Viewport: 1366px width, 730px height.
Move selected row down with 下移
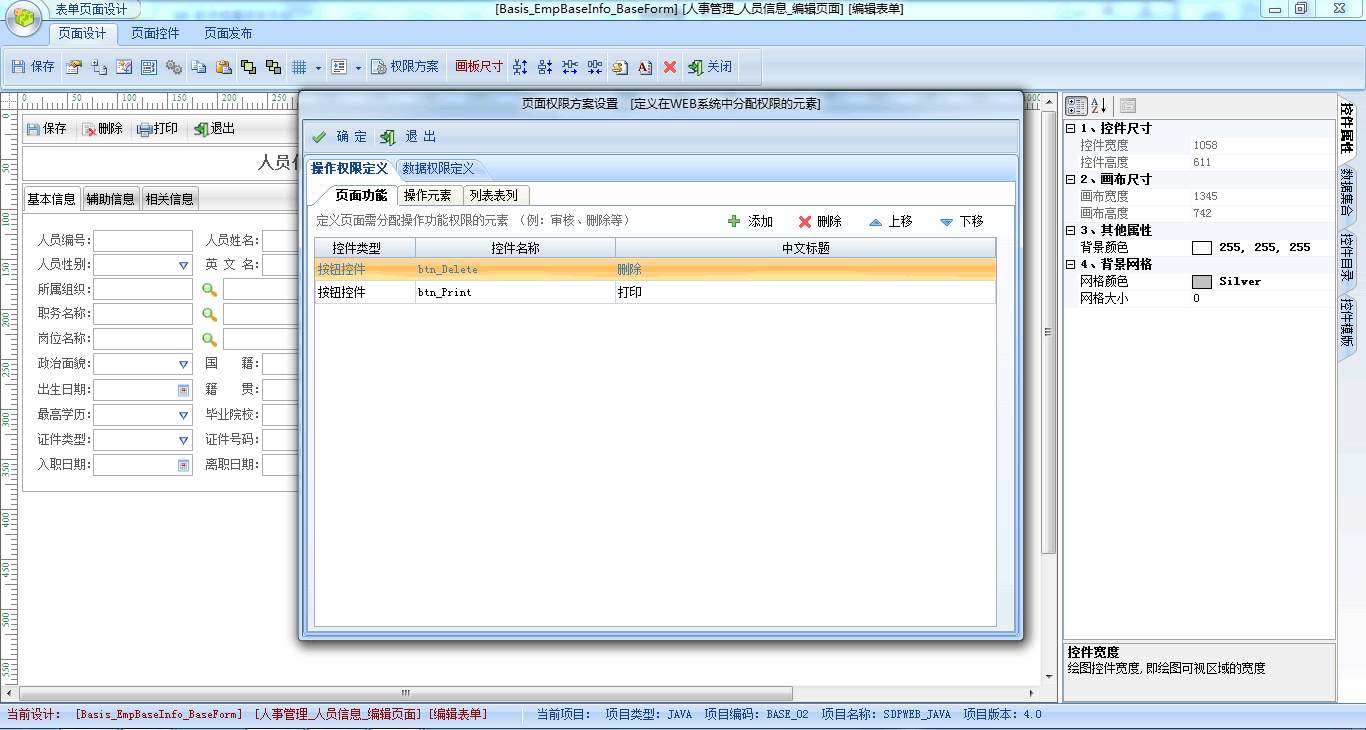point(962,221)
